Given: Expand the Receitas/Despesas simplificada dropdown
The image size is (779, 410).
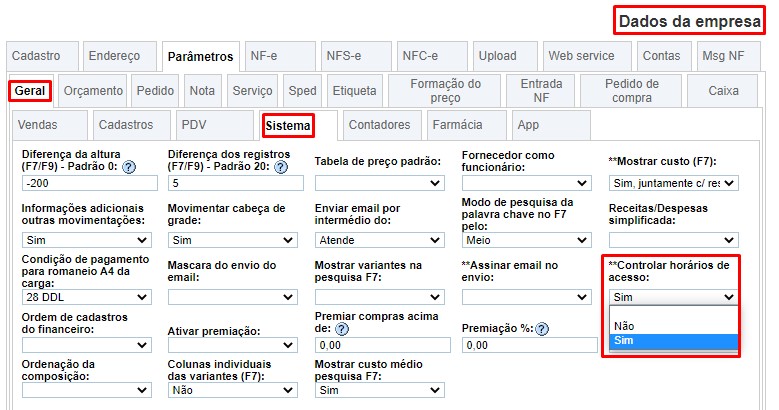Looking at the screenshot, I should click(x=674, y=241).
